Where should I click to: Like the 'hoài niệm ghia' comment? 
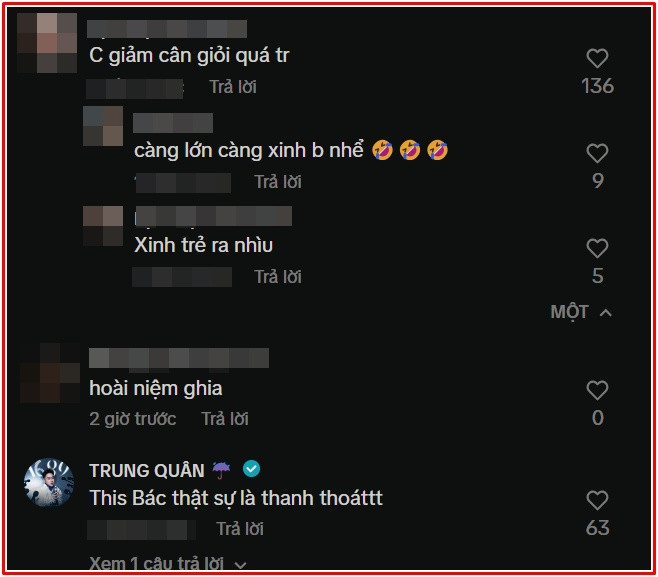point(597,390)
